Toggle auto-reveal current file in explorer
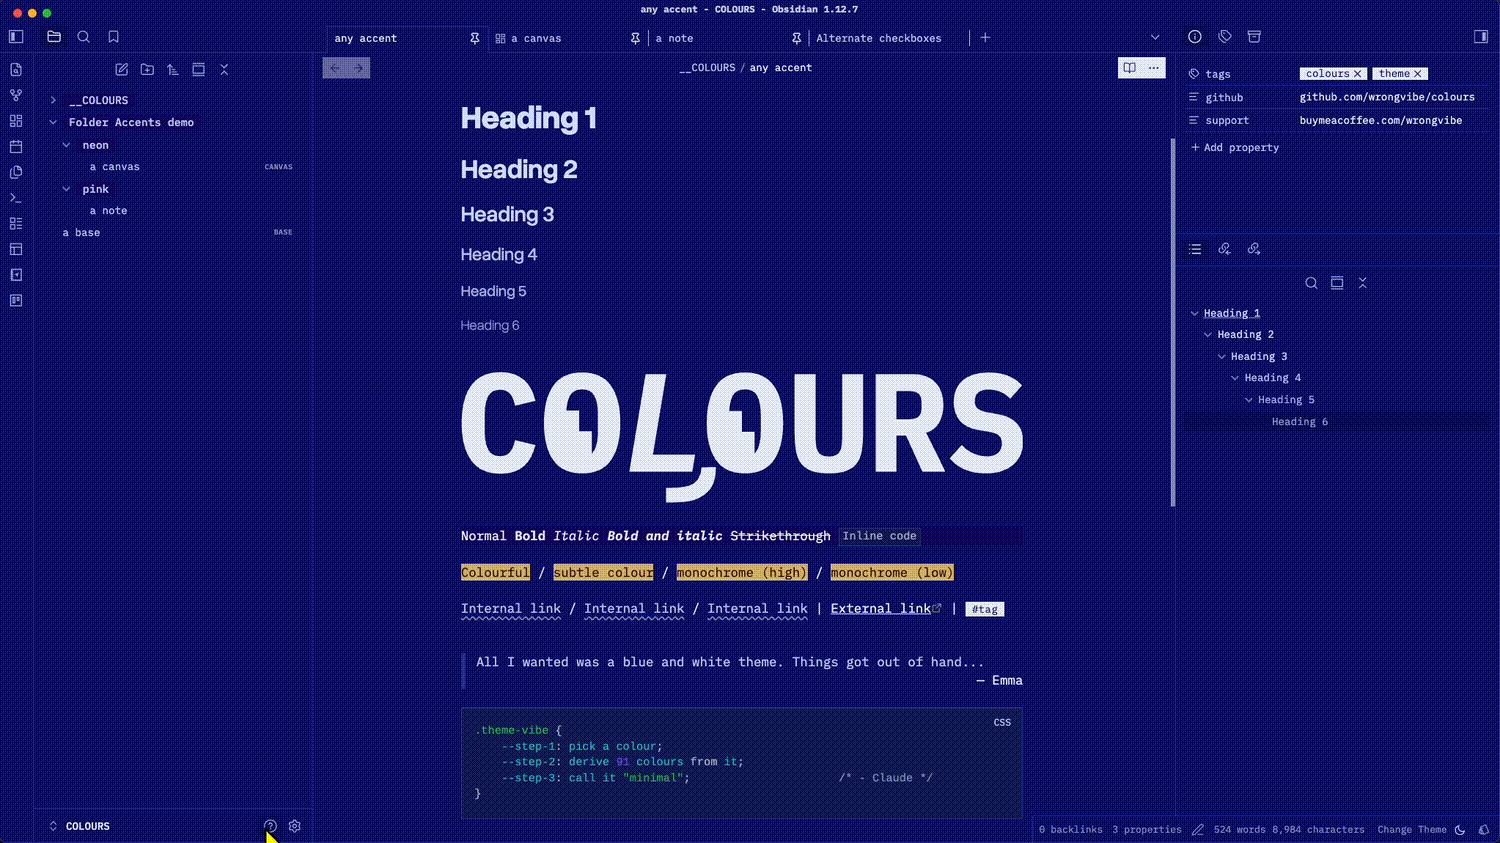This screenshot has width=1500, height=843. pyautogui.click(x=199, y=70)
